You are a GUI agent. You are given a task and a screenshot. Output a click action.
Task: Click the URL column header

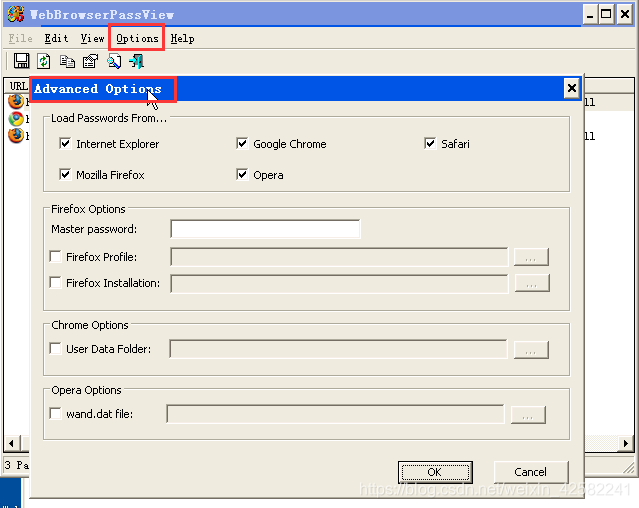click(x=18, y=86)
